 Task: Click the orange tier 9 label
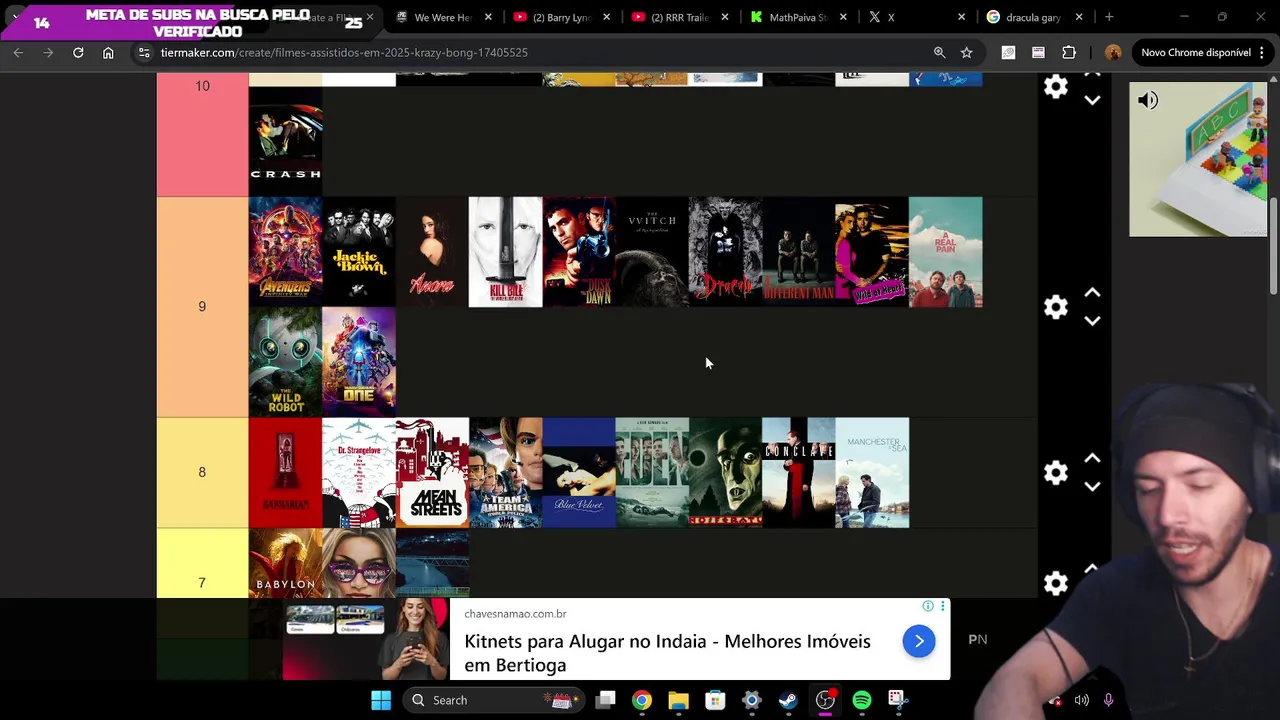point(202,307)
